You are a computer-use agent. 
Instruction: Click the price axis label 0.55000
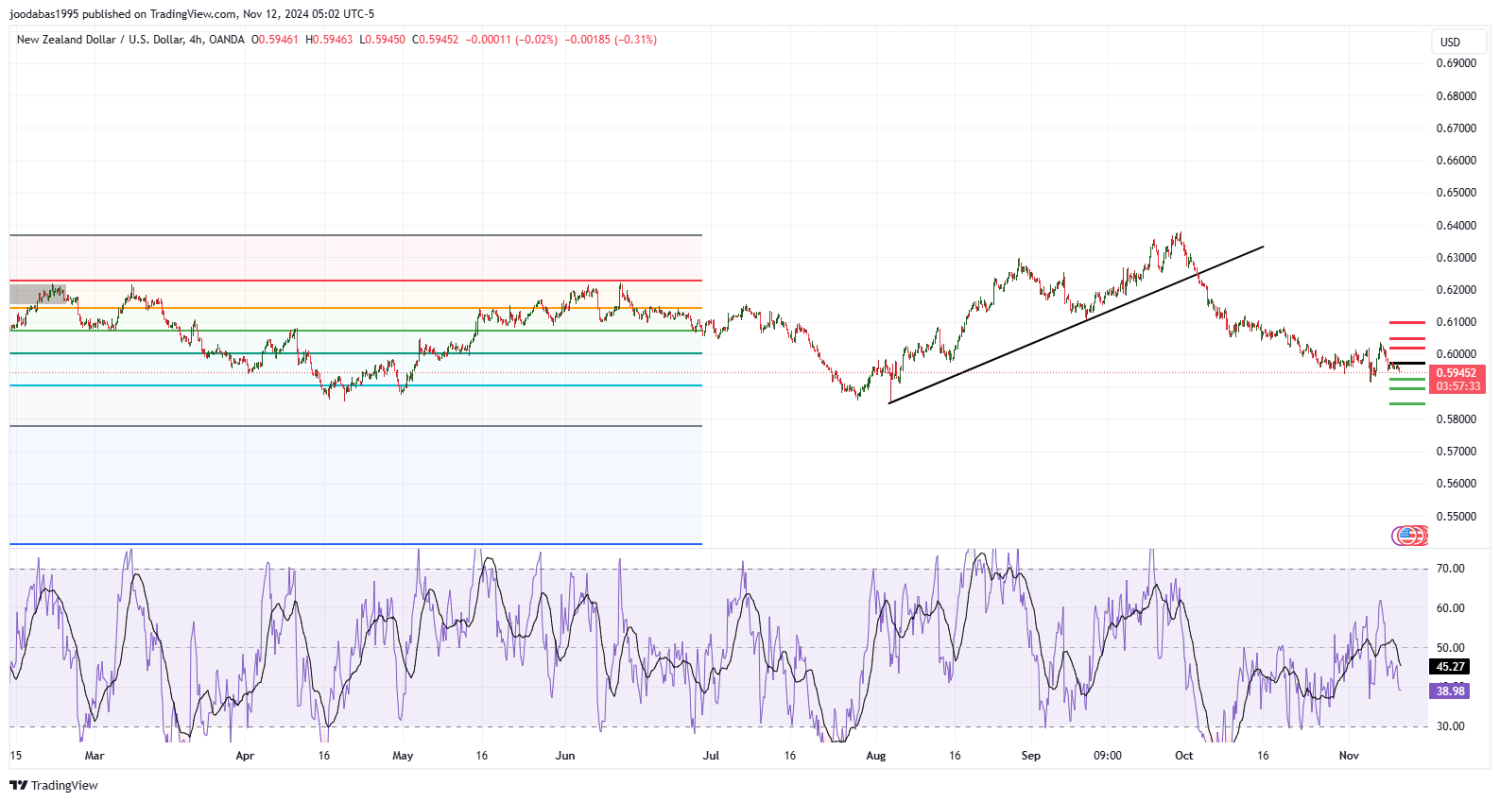pos(1457,516)
